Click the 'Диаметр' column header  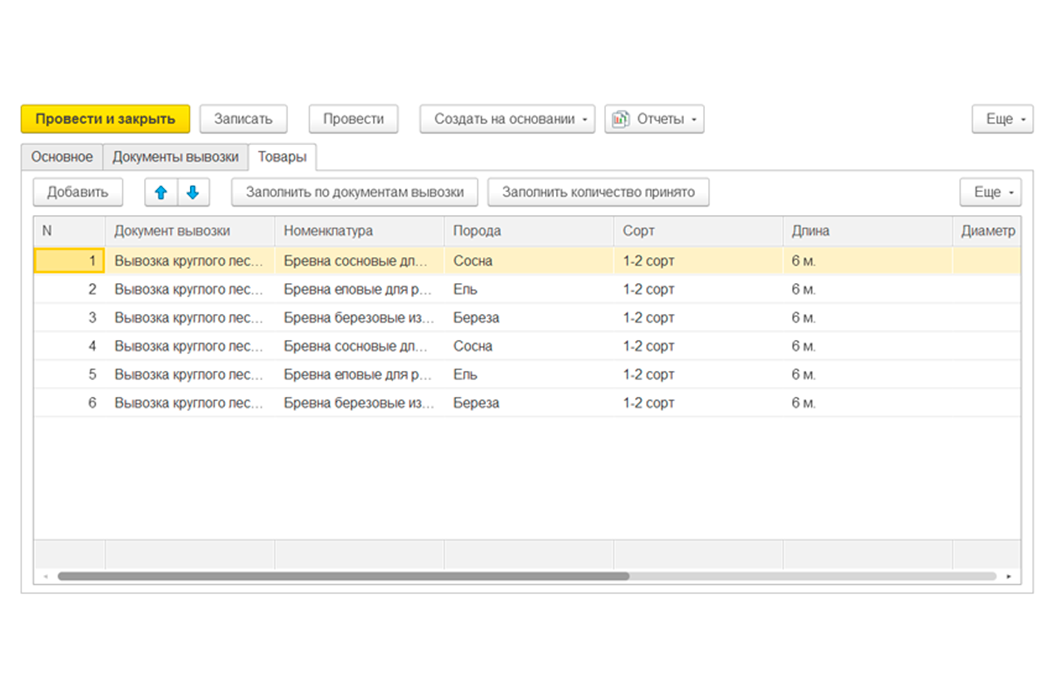[x=987, y=231]
